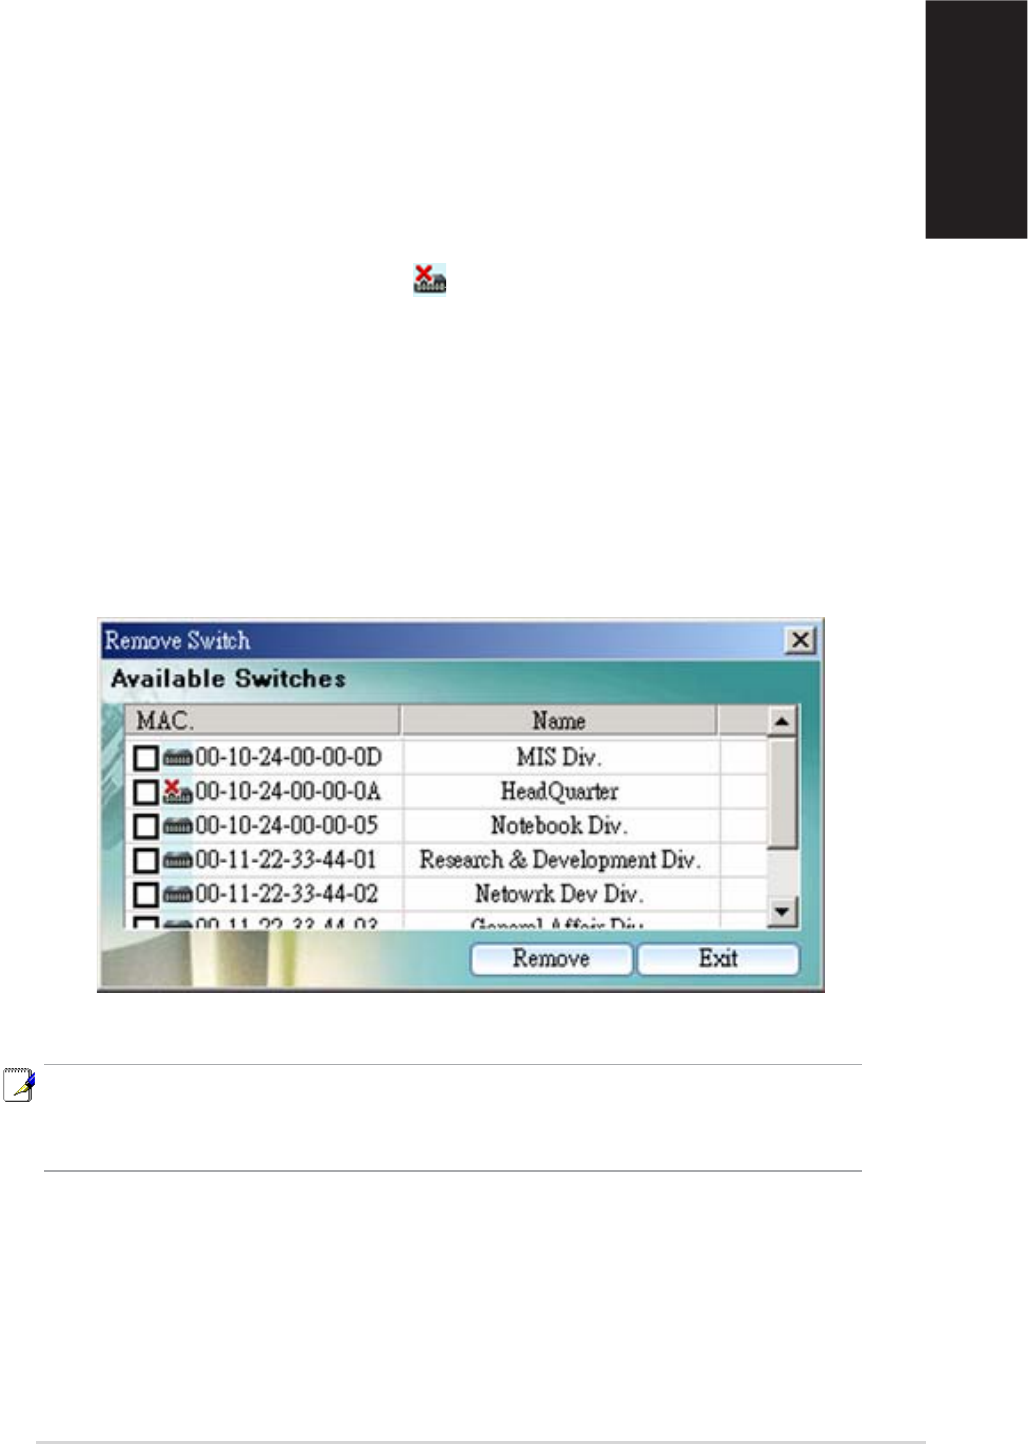Viewport: 1028px width, 1444px height.
Task: Click the switch icon beside 00-11-22-33-44-01
Action: (177, 861)
